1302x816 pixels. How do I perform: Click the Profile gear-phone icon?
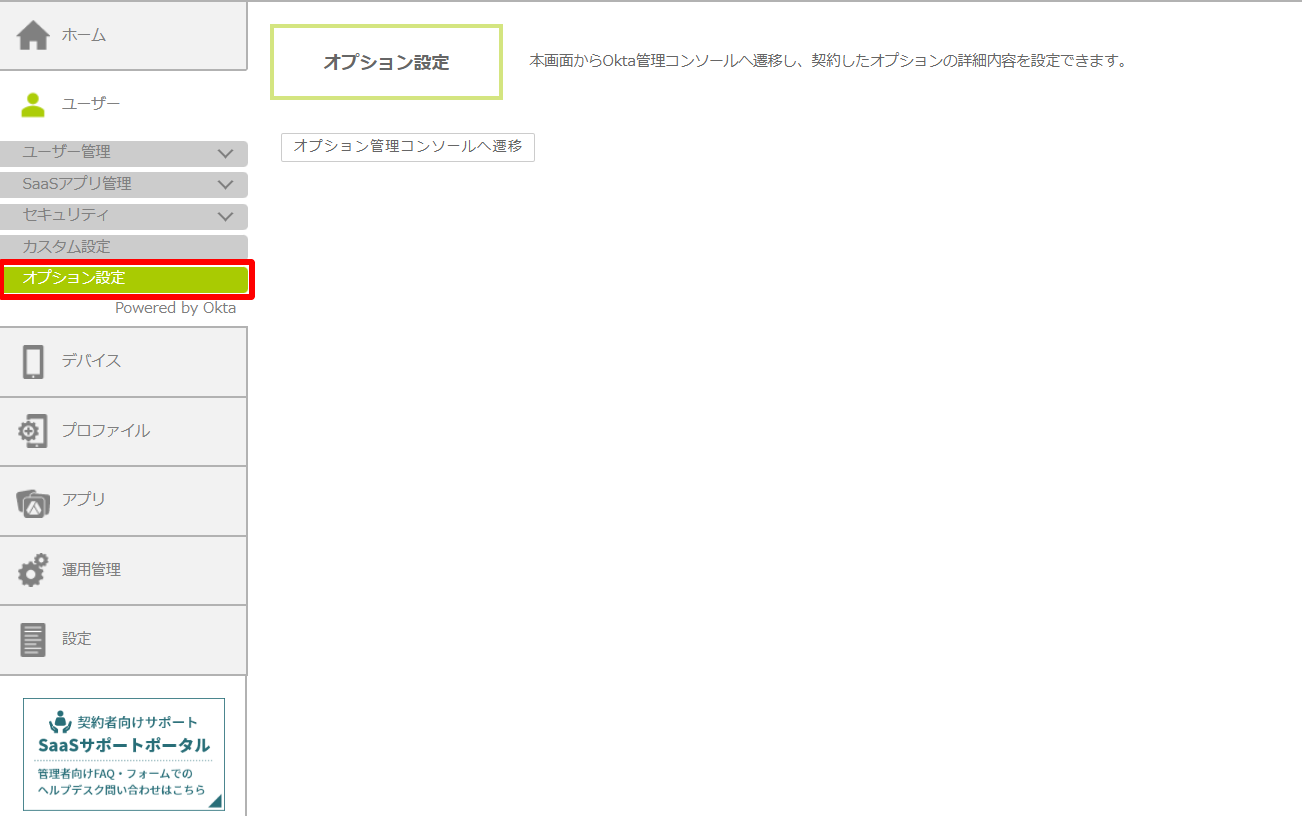[x=33, y=431]
